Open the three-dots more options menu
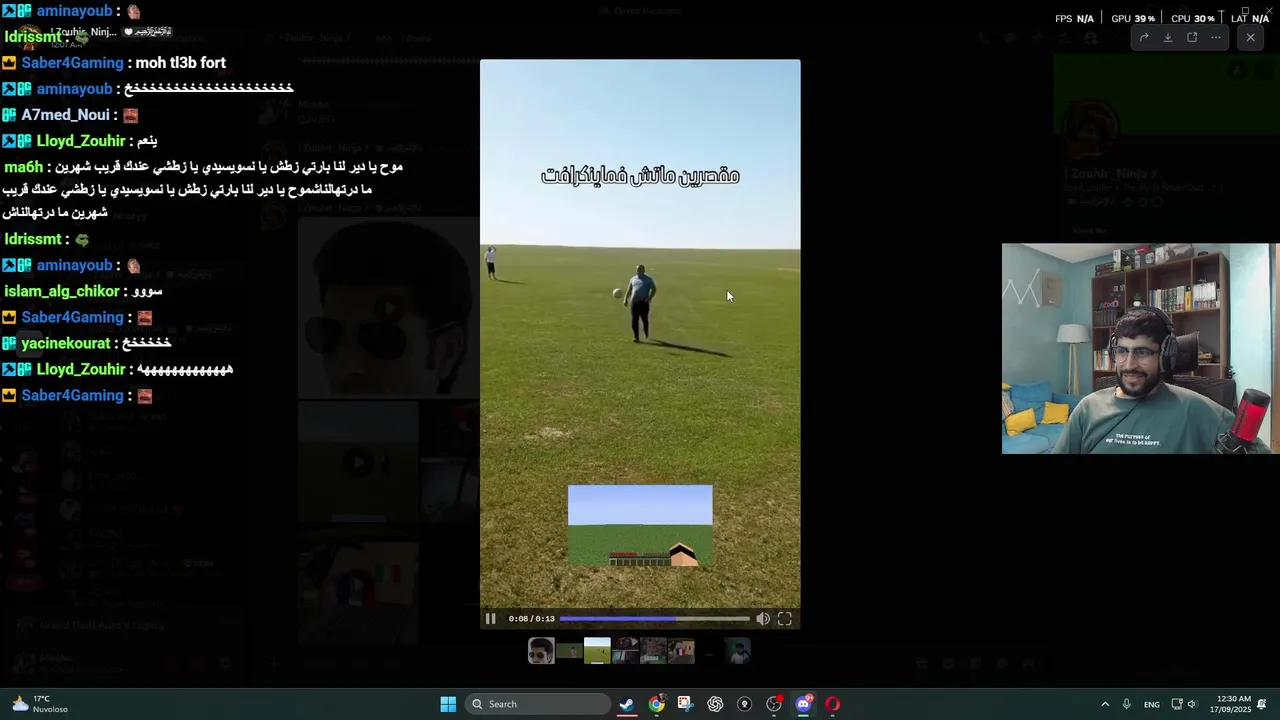 [x=1216, y=37]
